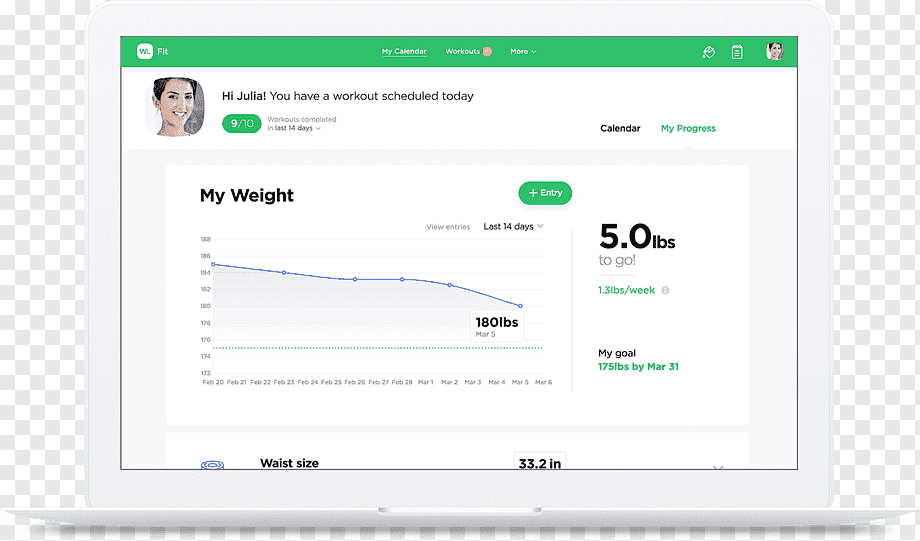The image size is (920, 541).
Task: Open the Workouts navigation item
Action: (462, 52)
